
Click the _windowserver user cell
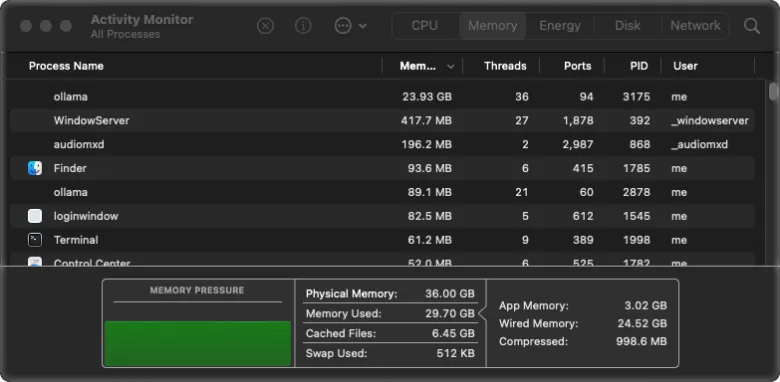[710, 120]
